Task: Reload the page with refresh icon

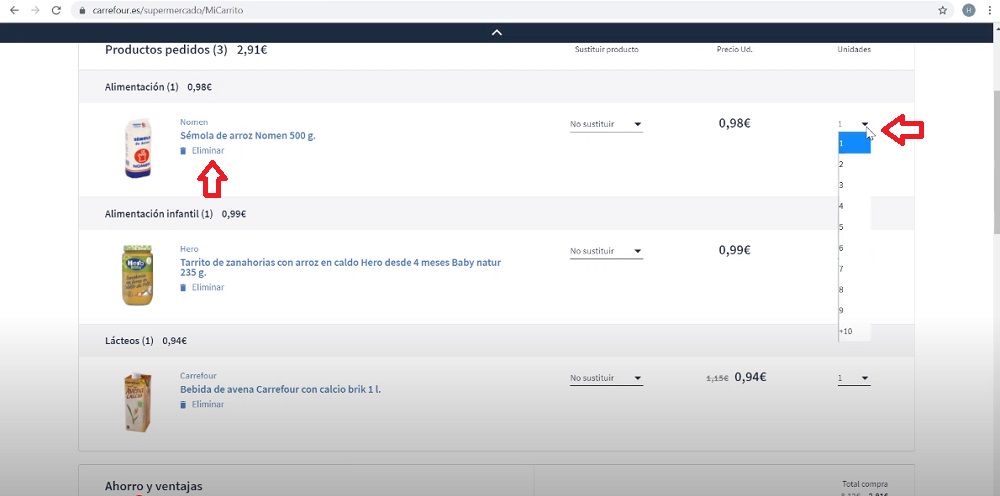Action: [x=59, y=10]
